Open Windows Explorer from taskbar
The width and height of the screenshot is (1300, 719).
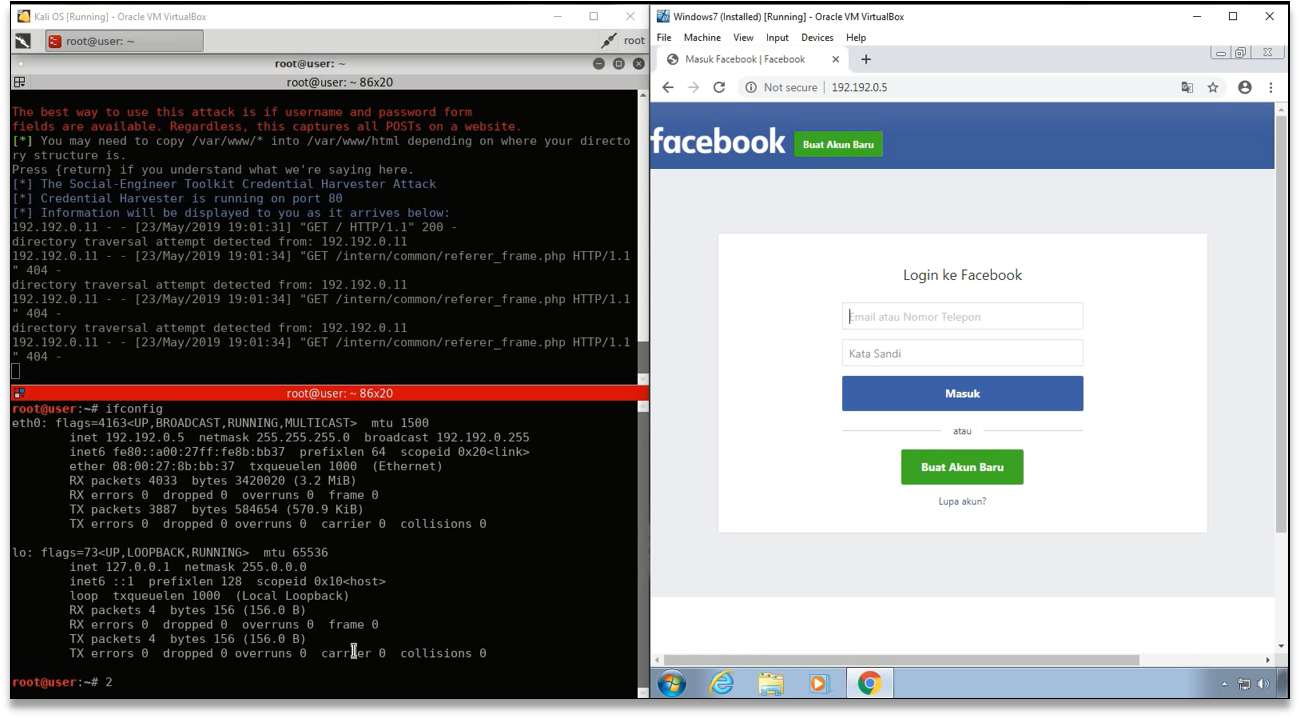[770, 684]
